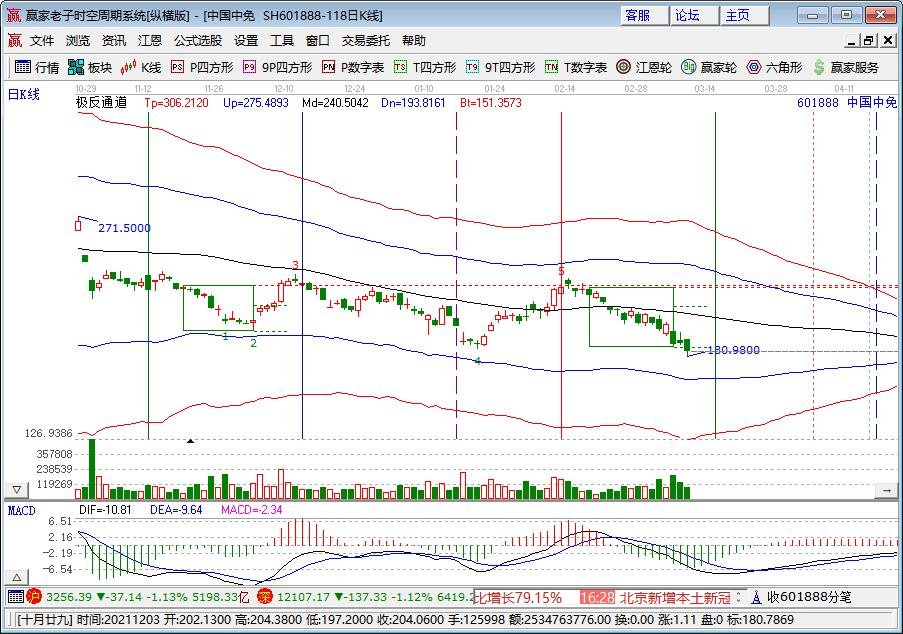Click the red 沪 Shanghai index icon
This screenshot has width=903, height=634.
pos(34,597)
